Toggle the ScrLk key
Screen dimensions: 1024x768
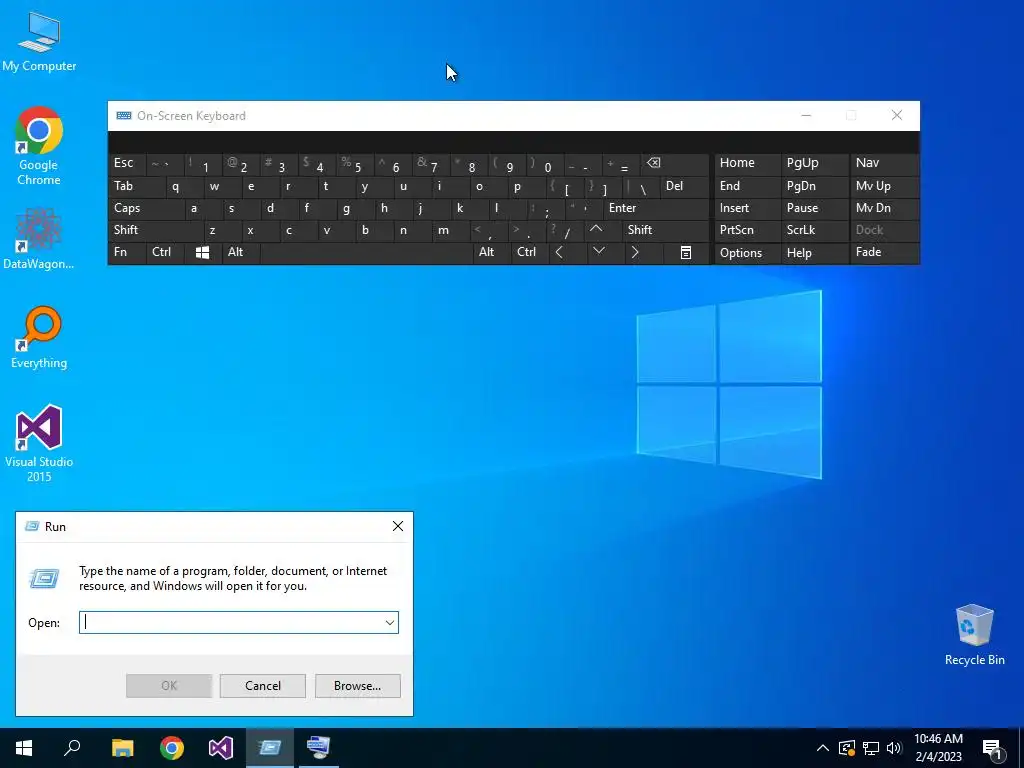pos(815,230)
